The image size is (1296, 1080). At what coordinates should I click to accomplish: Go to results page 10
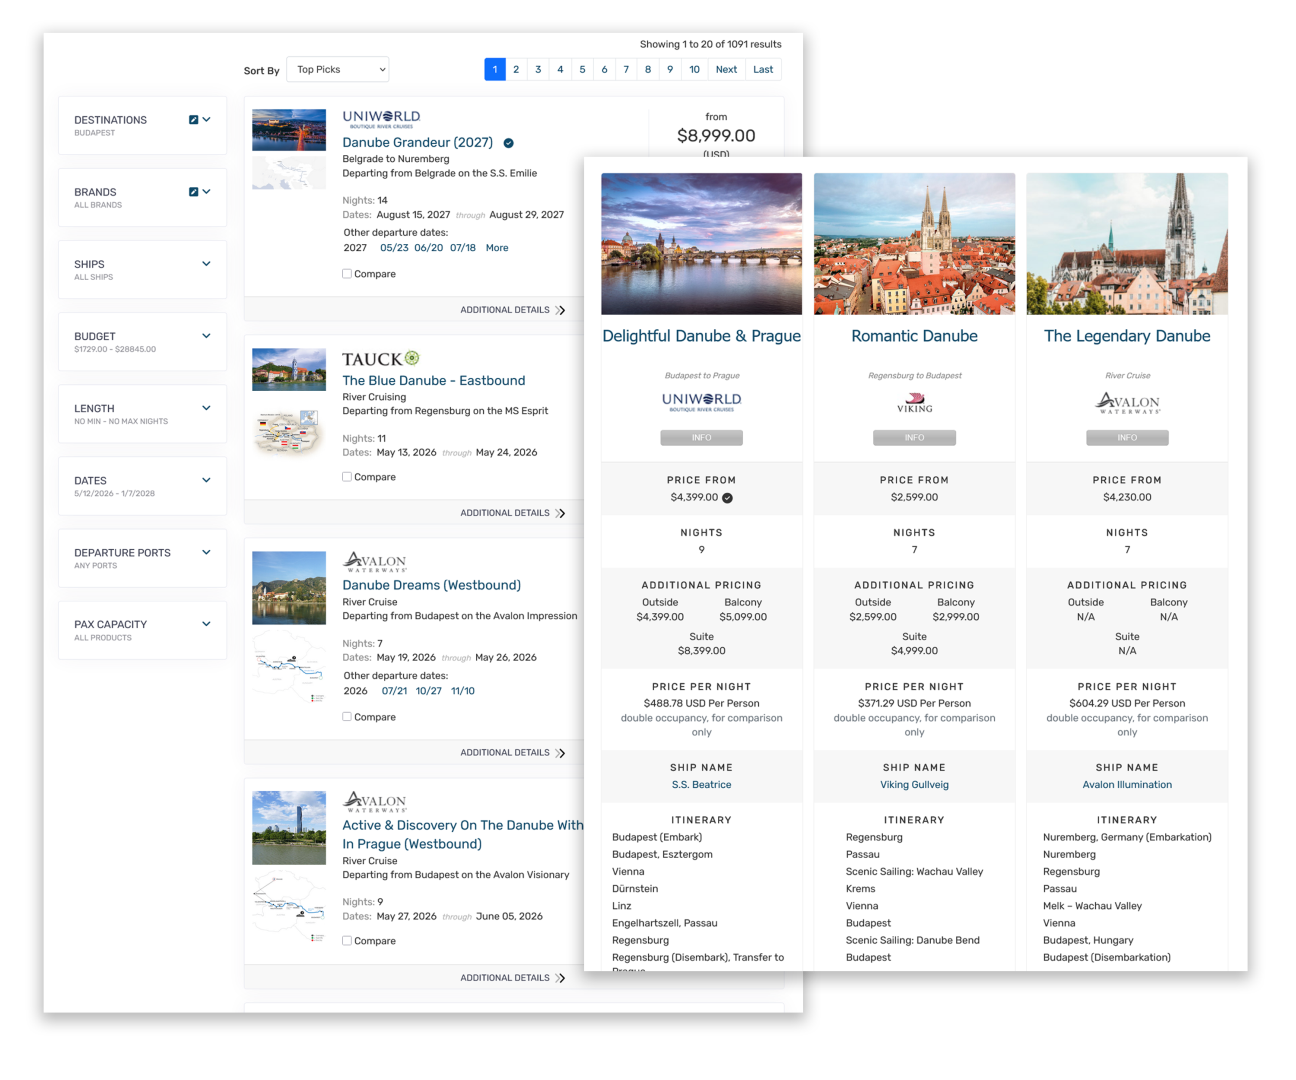(694, 70)
